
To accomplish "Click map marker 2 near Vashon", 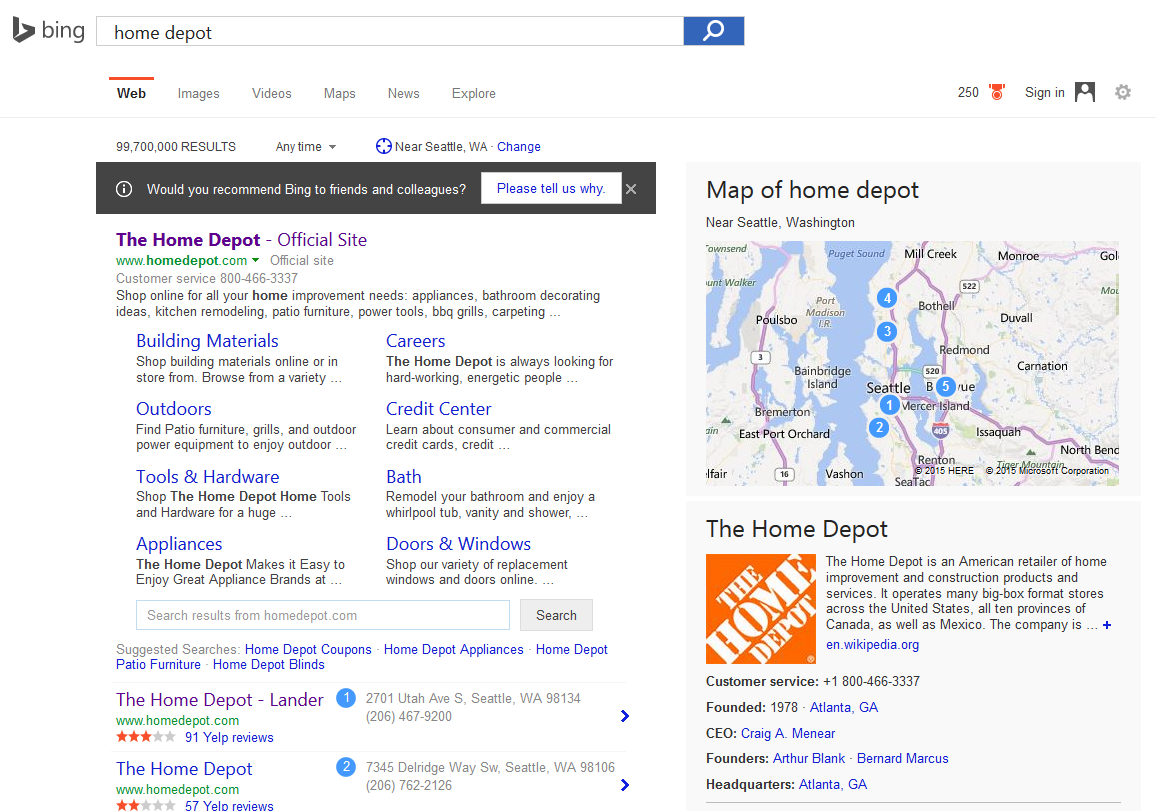I will (878, 427).
